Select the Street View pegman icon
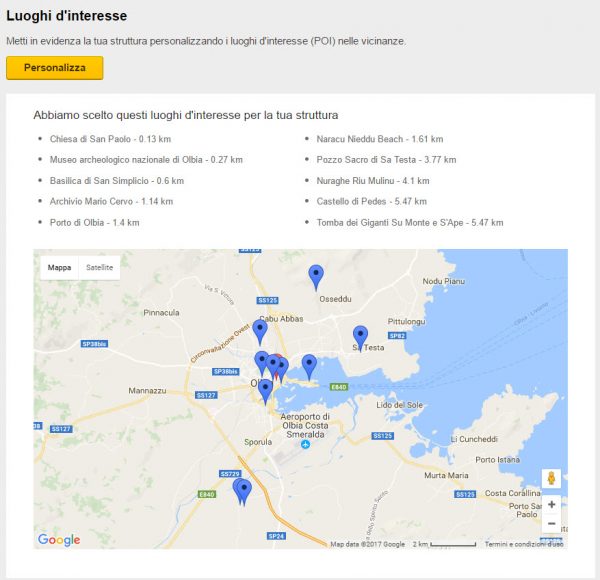Image resolution: width=600 pixels, height=580 pixels. 551,478
